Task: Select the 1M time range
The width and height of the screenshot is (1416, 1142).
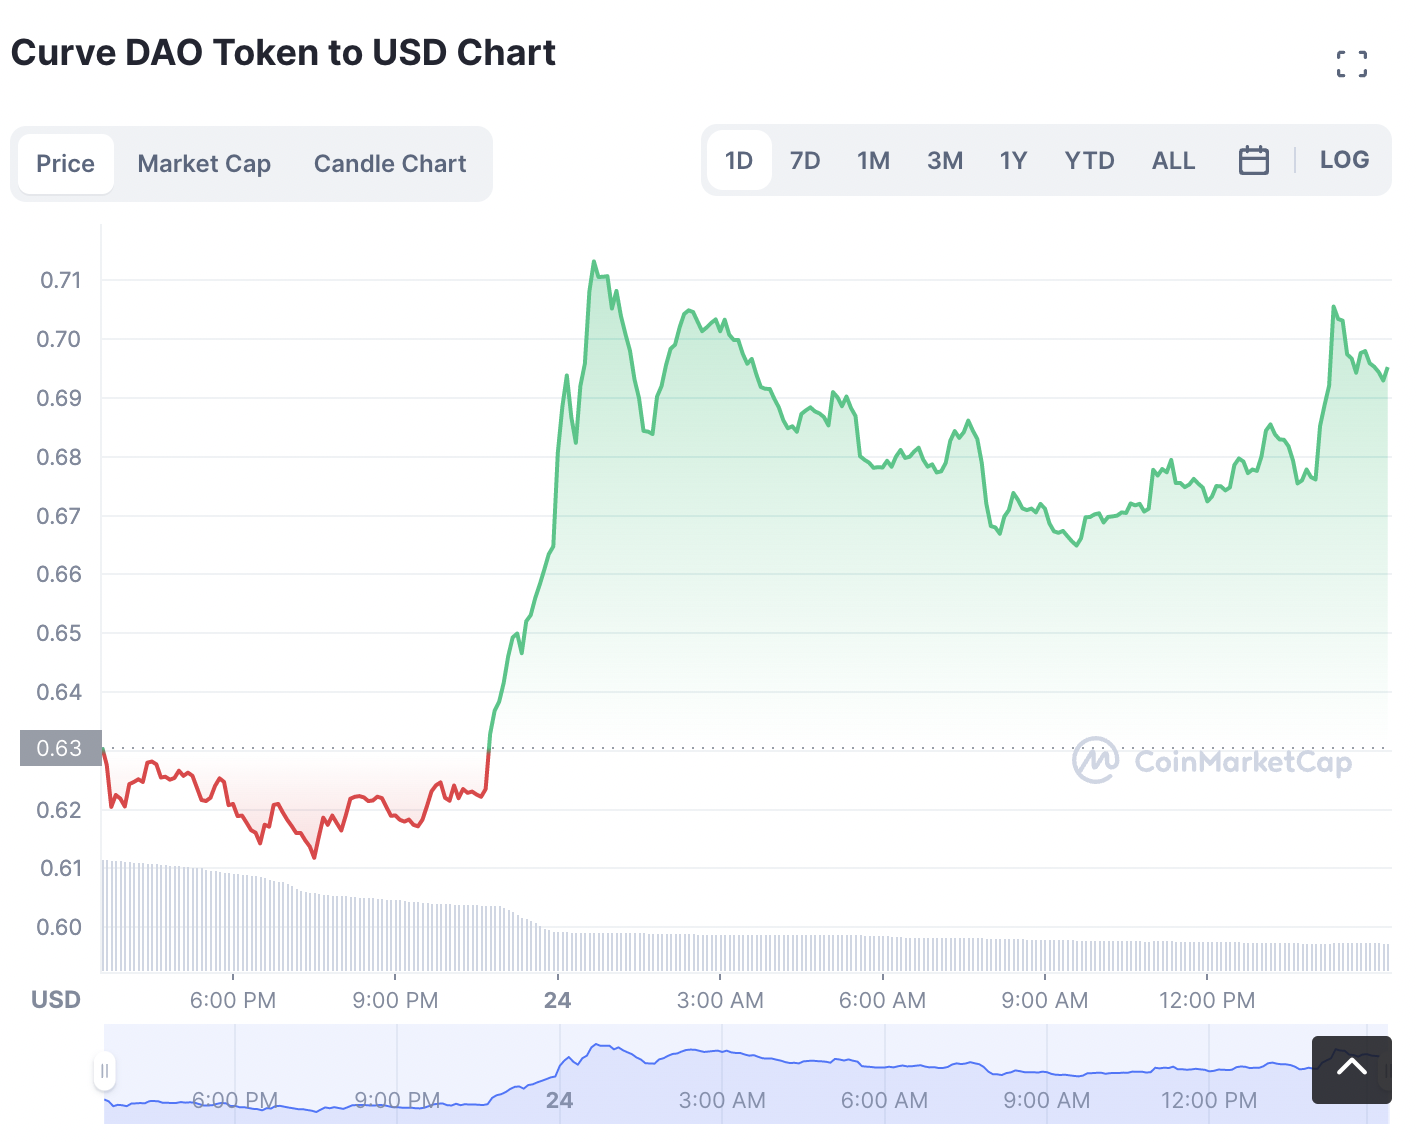Action: click(x=873, y=160)
